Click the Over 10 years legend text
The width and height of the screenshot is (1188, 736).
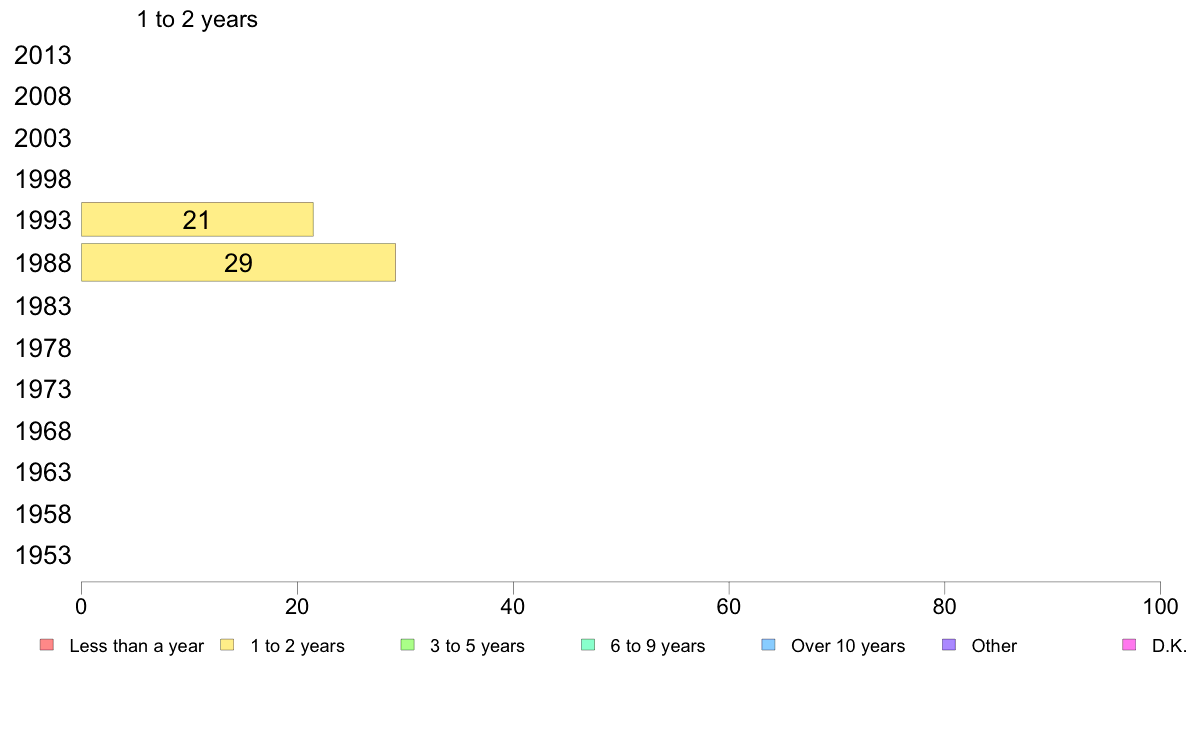tap(847, 646)
